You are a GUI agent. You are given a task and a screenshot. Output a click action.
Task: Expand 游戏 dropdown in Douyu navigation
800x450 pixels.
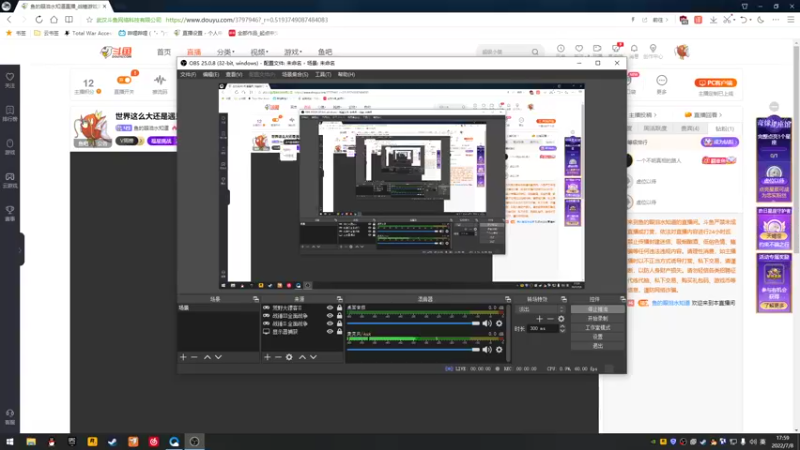tap(293, 52)
